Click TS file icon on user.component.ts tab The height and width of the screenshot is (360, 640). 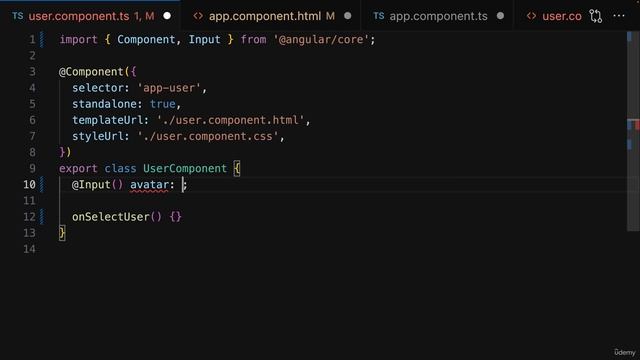tap(18, 16)
